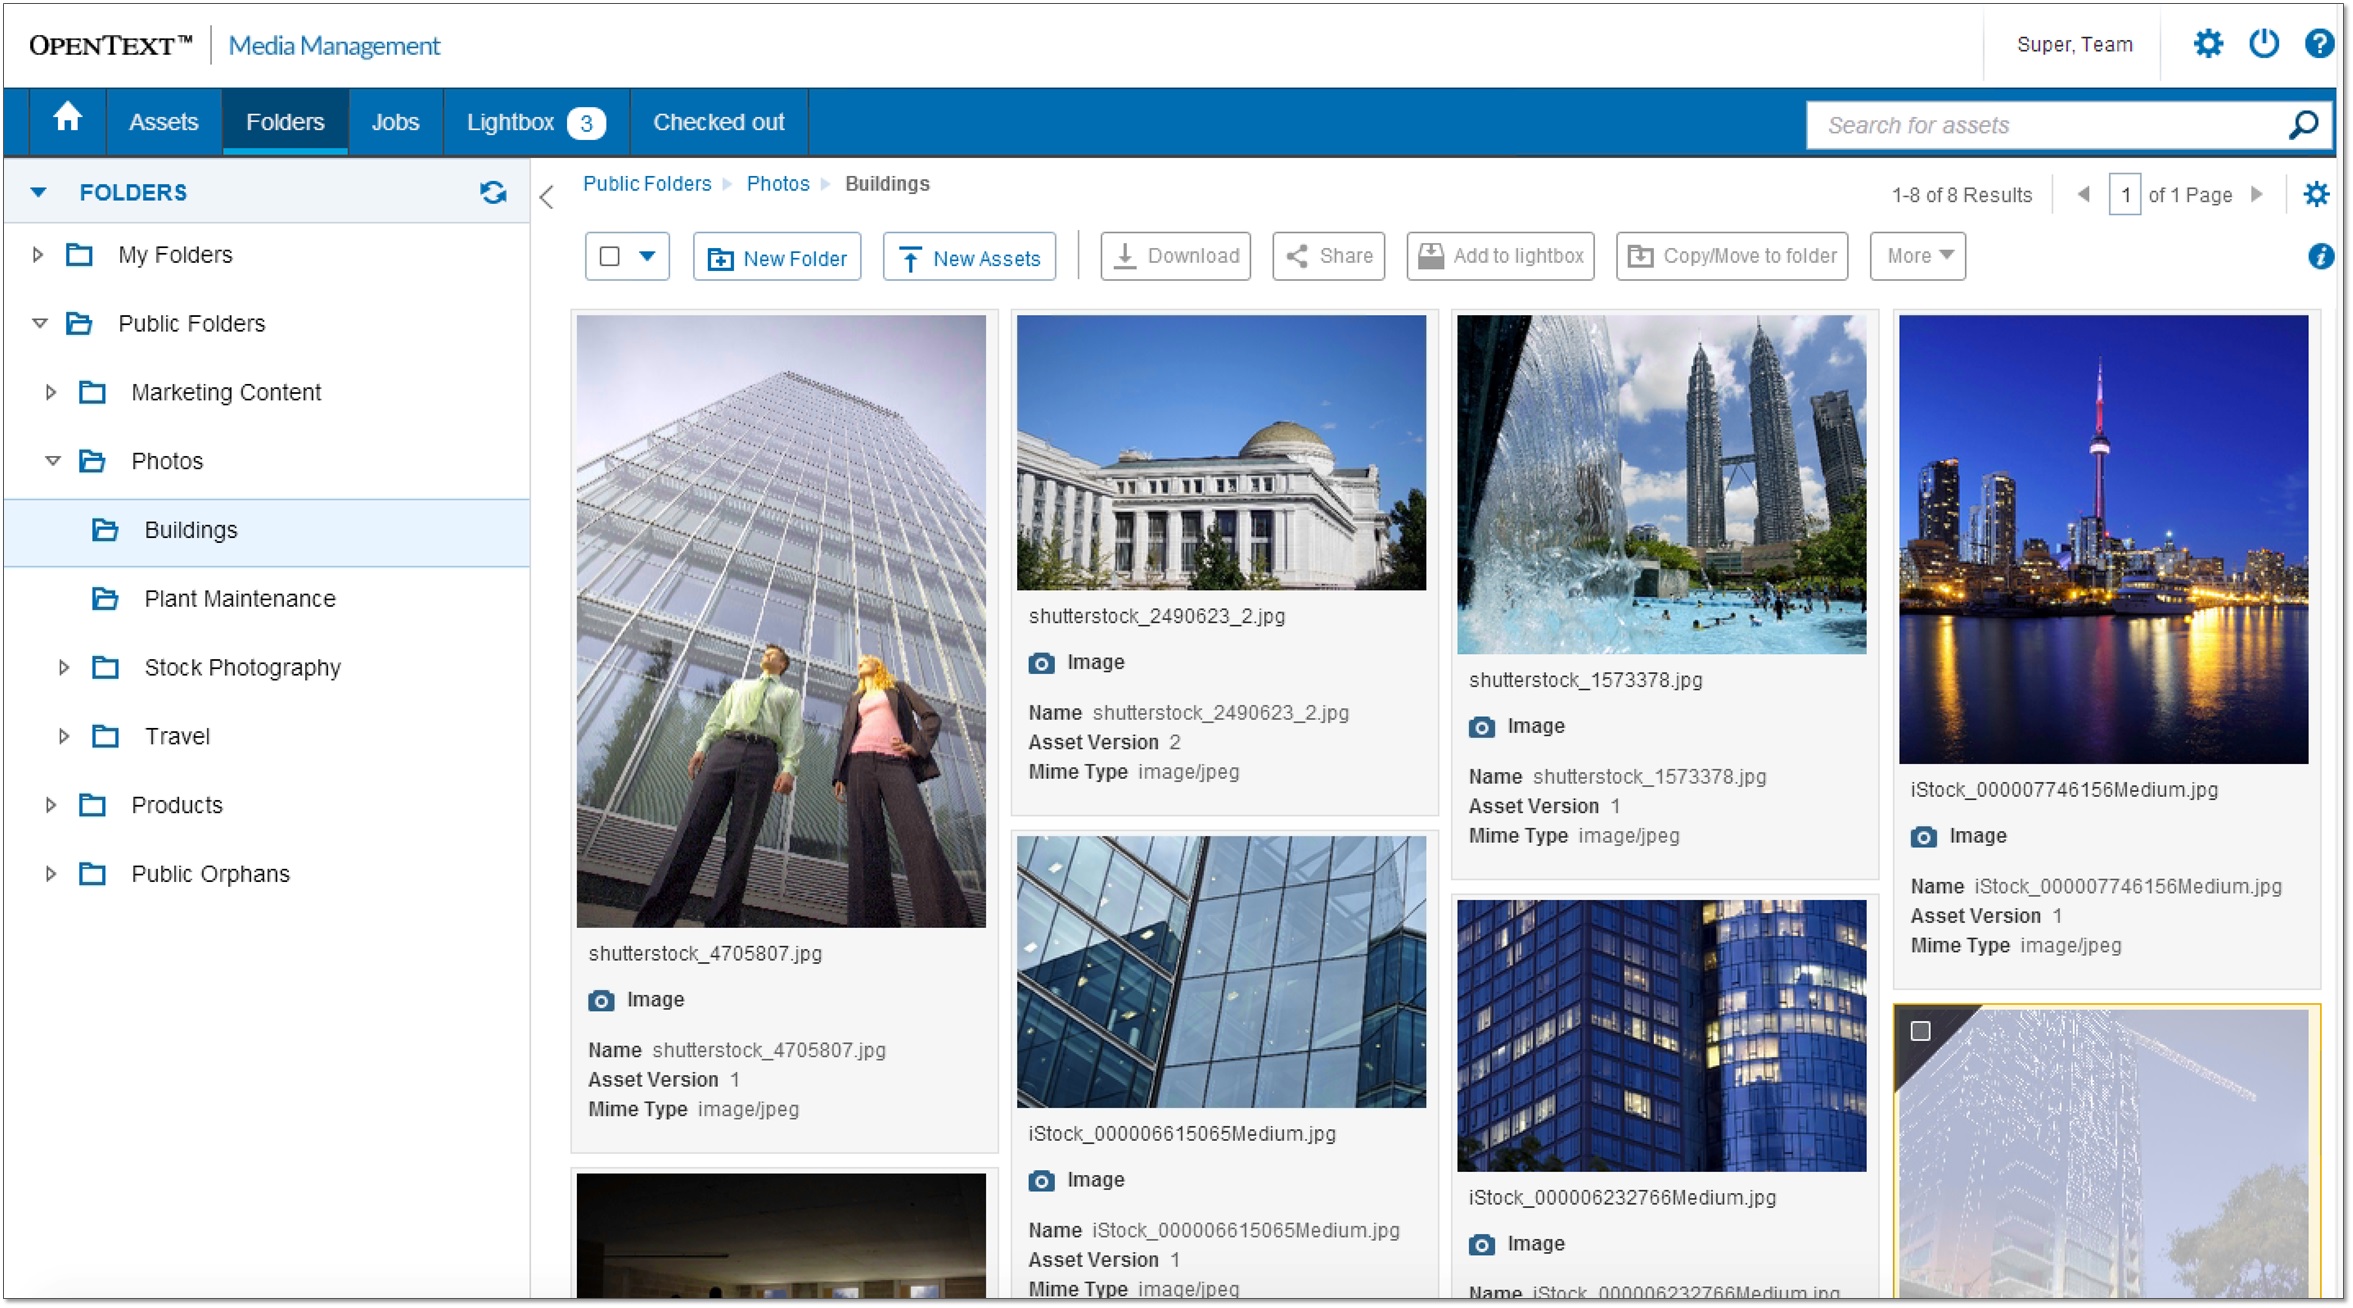The width and height of the screenshot is (2353, 1308).
Task: Tick the checkbox on highlighted crane building thumbnail
Action: 1920,1031
